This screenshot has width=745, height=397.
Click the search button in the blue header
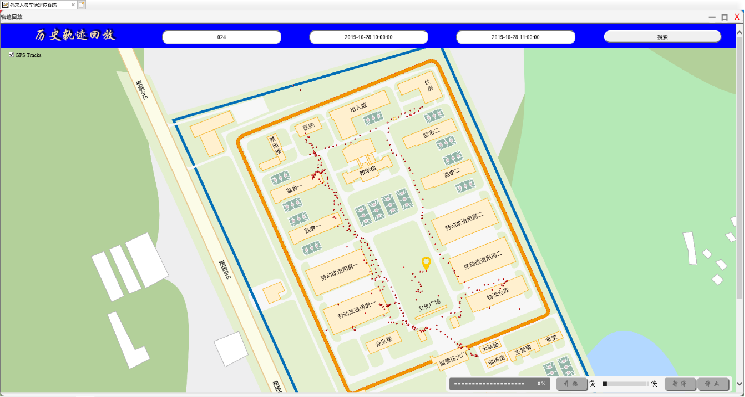click(x=662, y=37)
